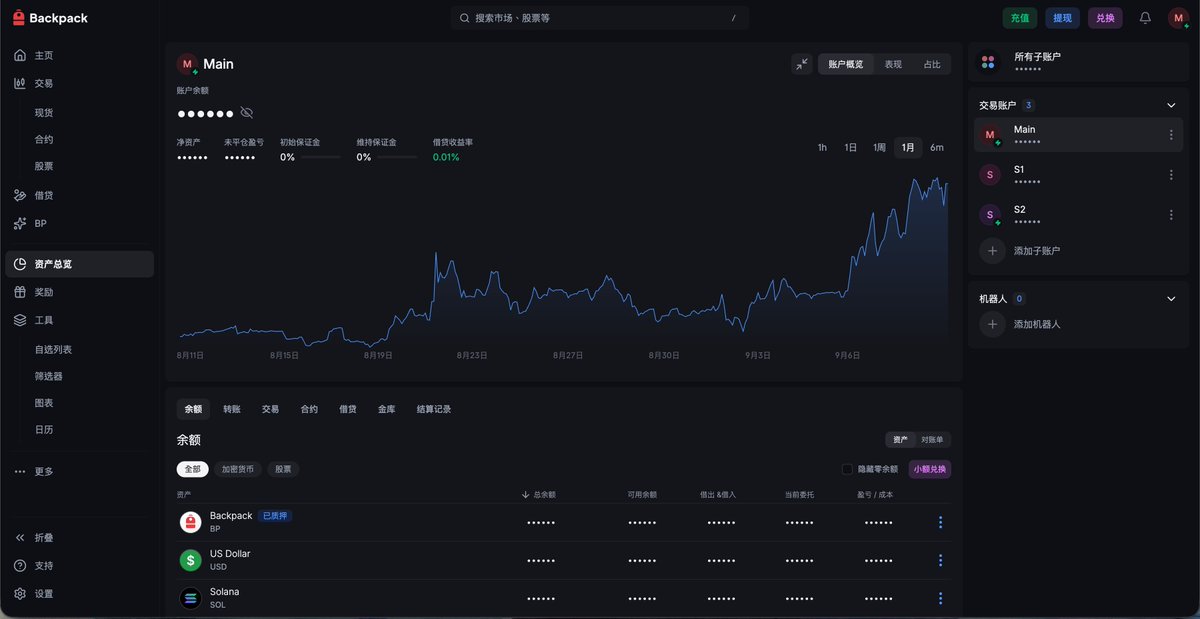Viewport: 1200px width, 619px height.
Task: Open the 转账 tab
Action: [x=232, y=409]
